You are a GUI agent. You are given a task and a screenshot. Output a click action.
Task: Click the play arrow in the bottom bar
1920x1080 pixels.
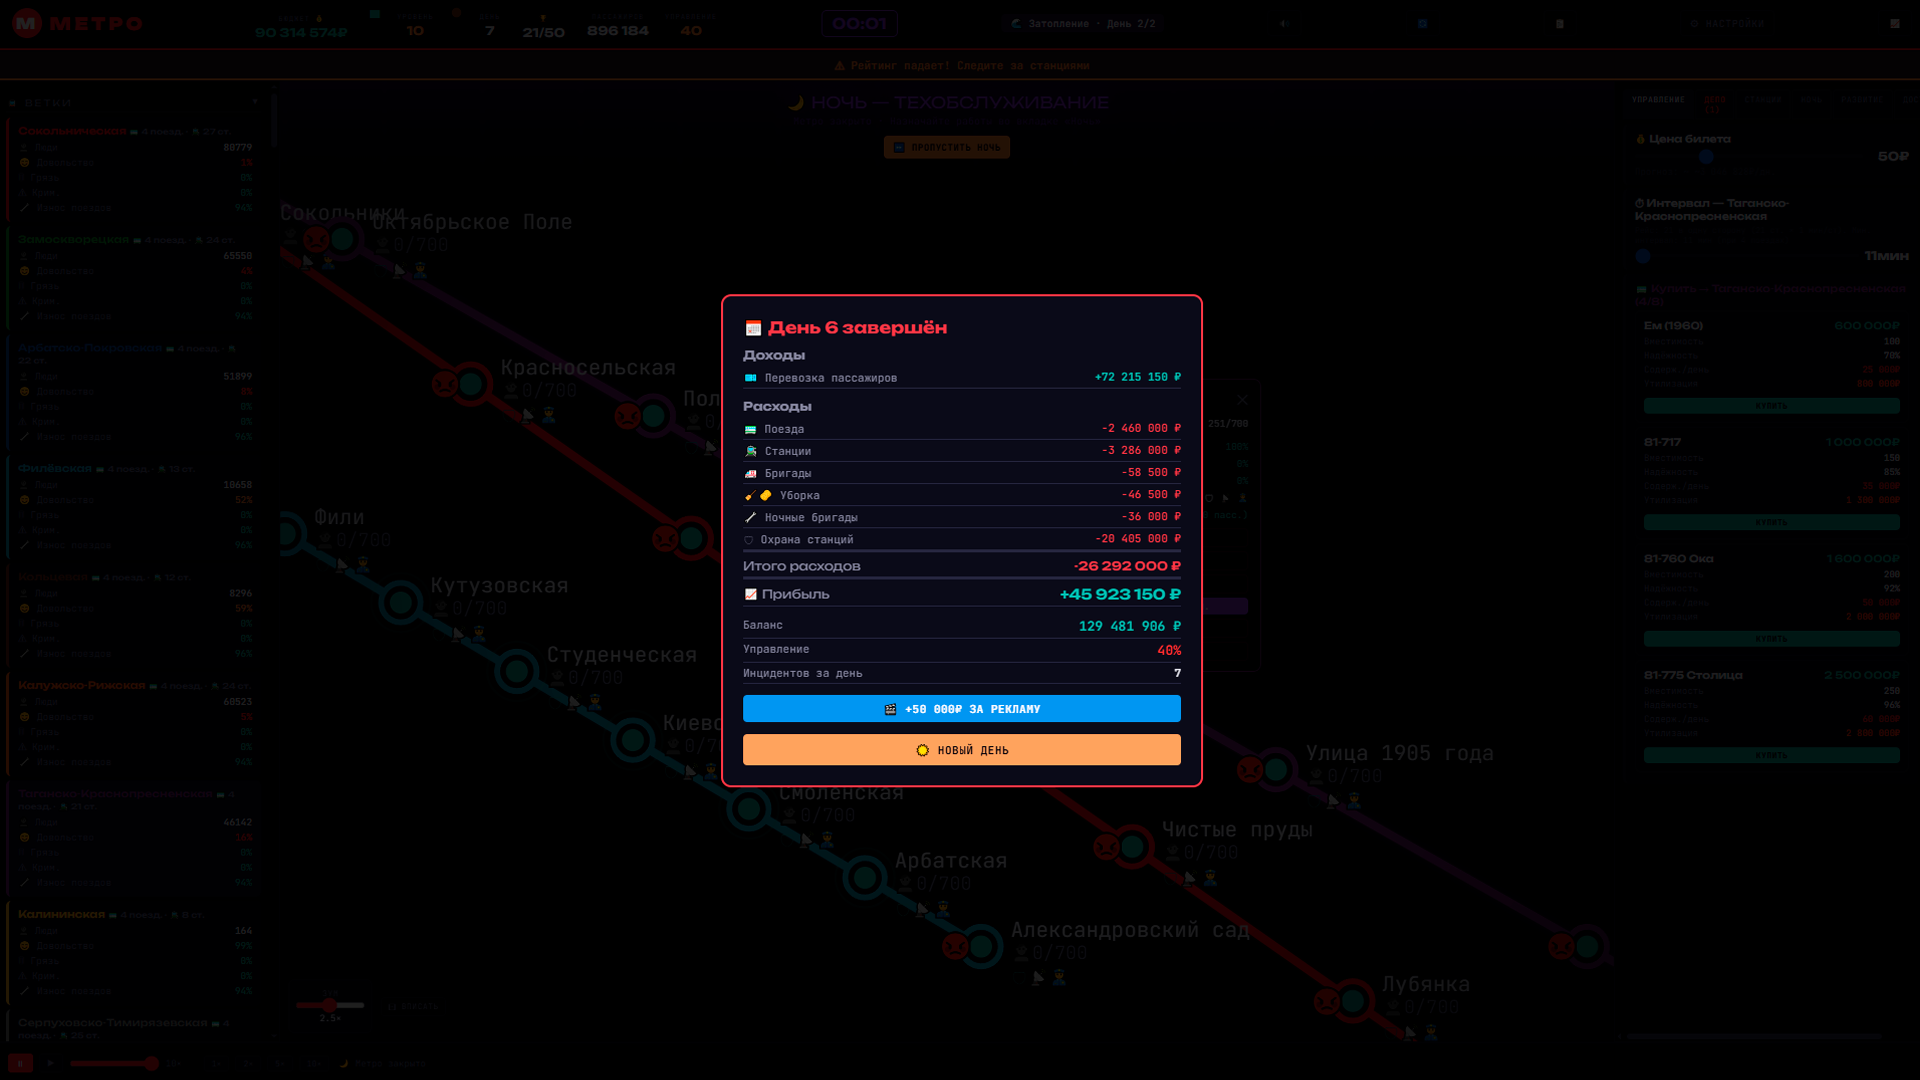tap(51, 1063)
